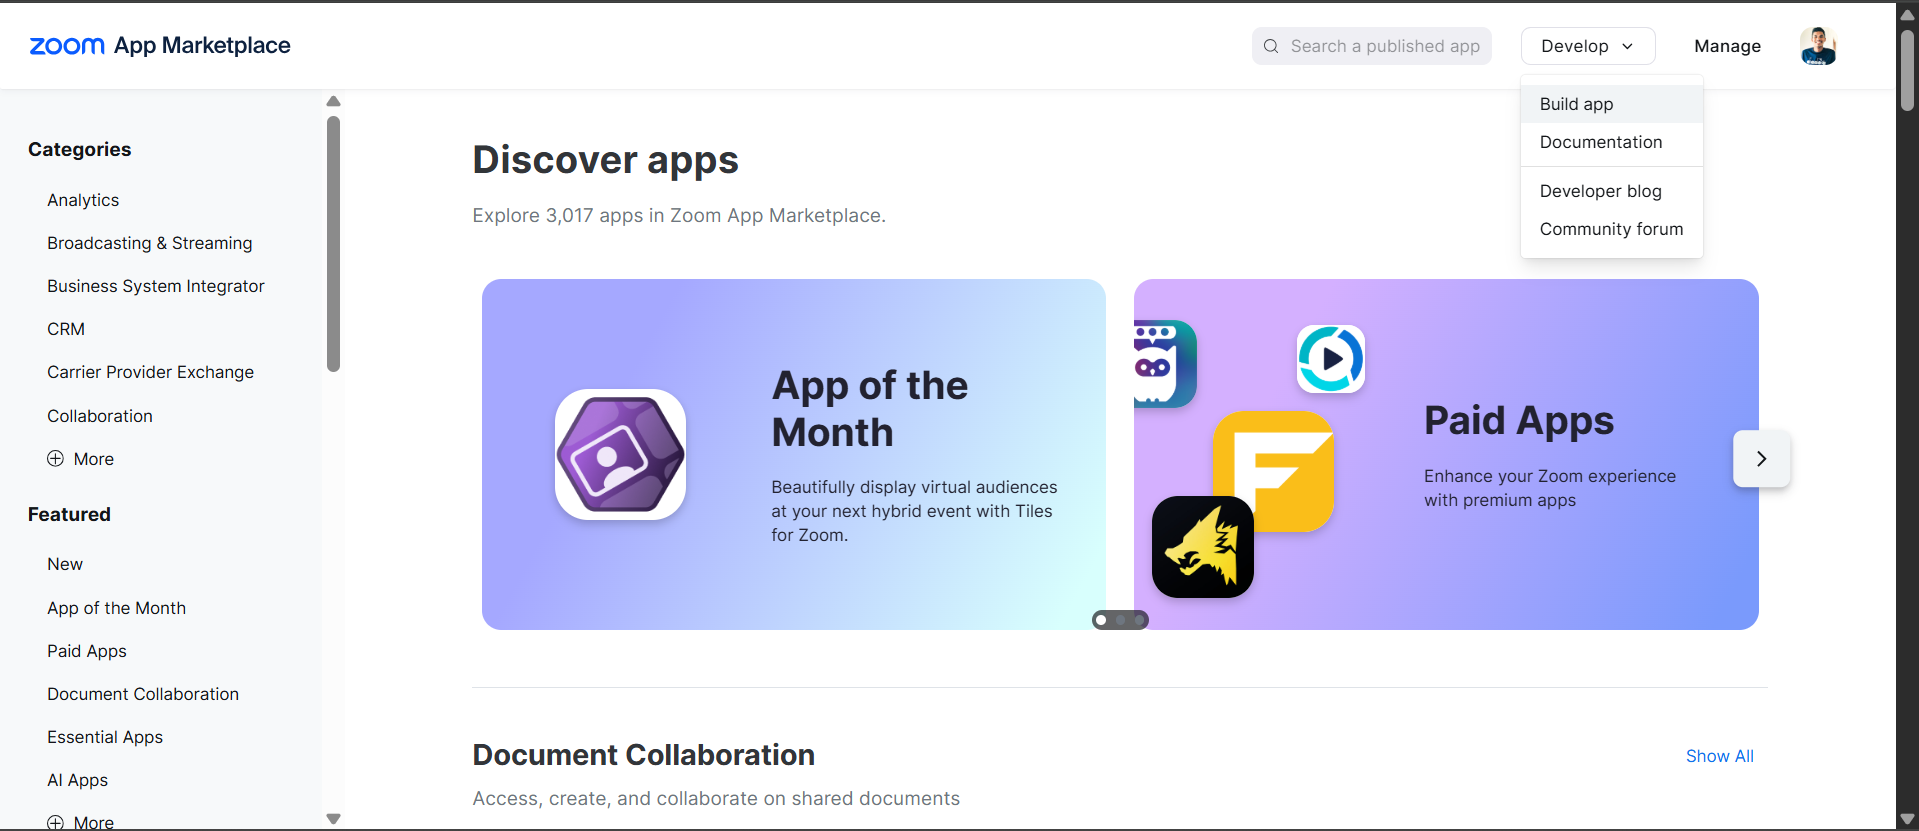Expand More under Featured
This screenshot has height=831, width=1919.
[81, 822]
